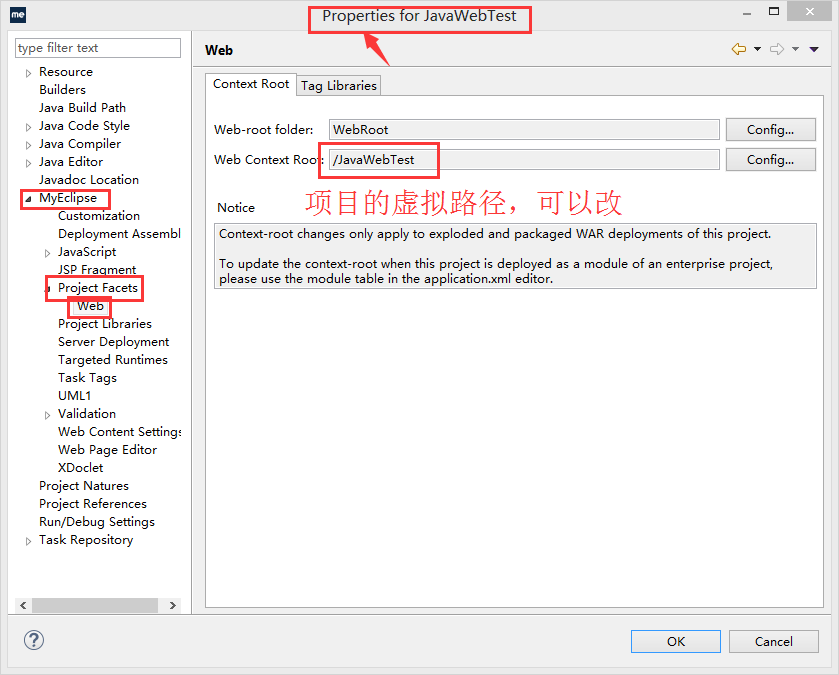Click Config button for Web Context Root
The image size is (839, 675).
771,159
